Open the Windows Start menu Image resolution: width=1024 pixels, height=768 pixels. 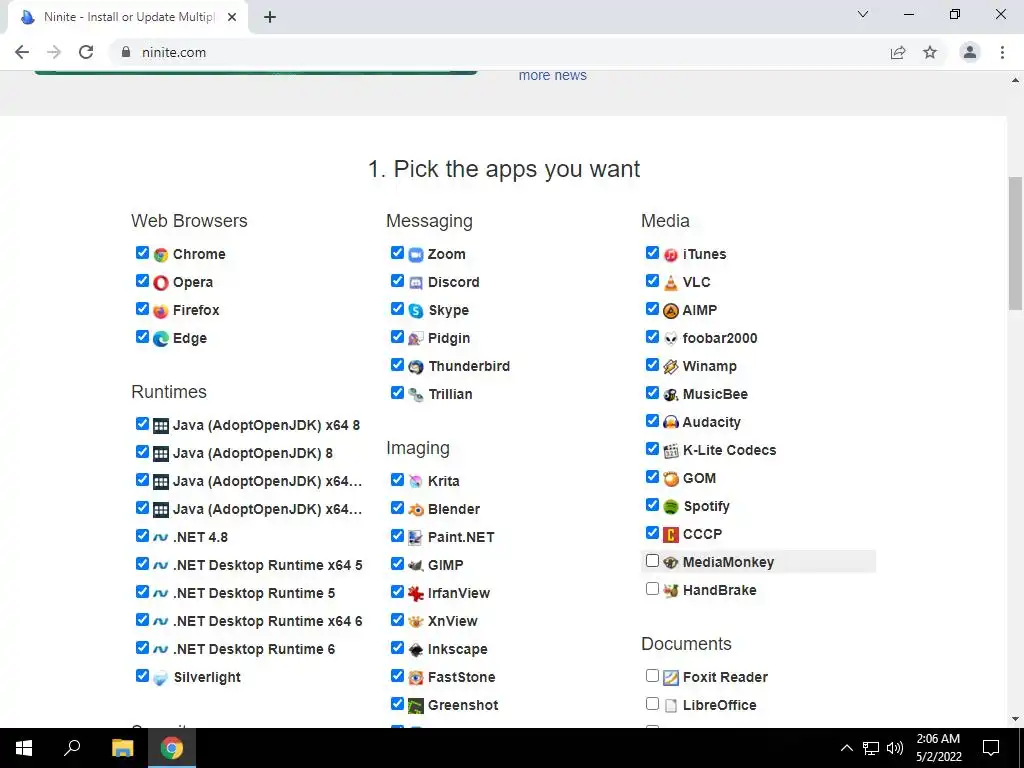tap(24, 748)
